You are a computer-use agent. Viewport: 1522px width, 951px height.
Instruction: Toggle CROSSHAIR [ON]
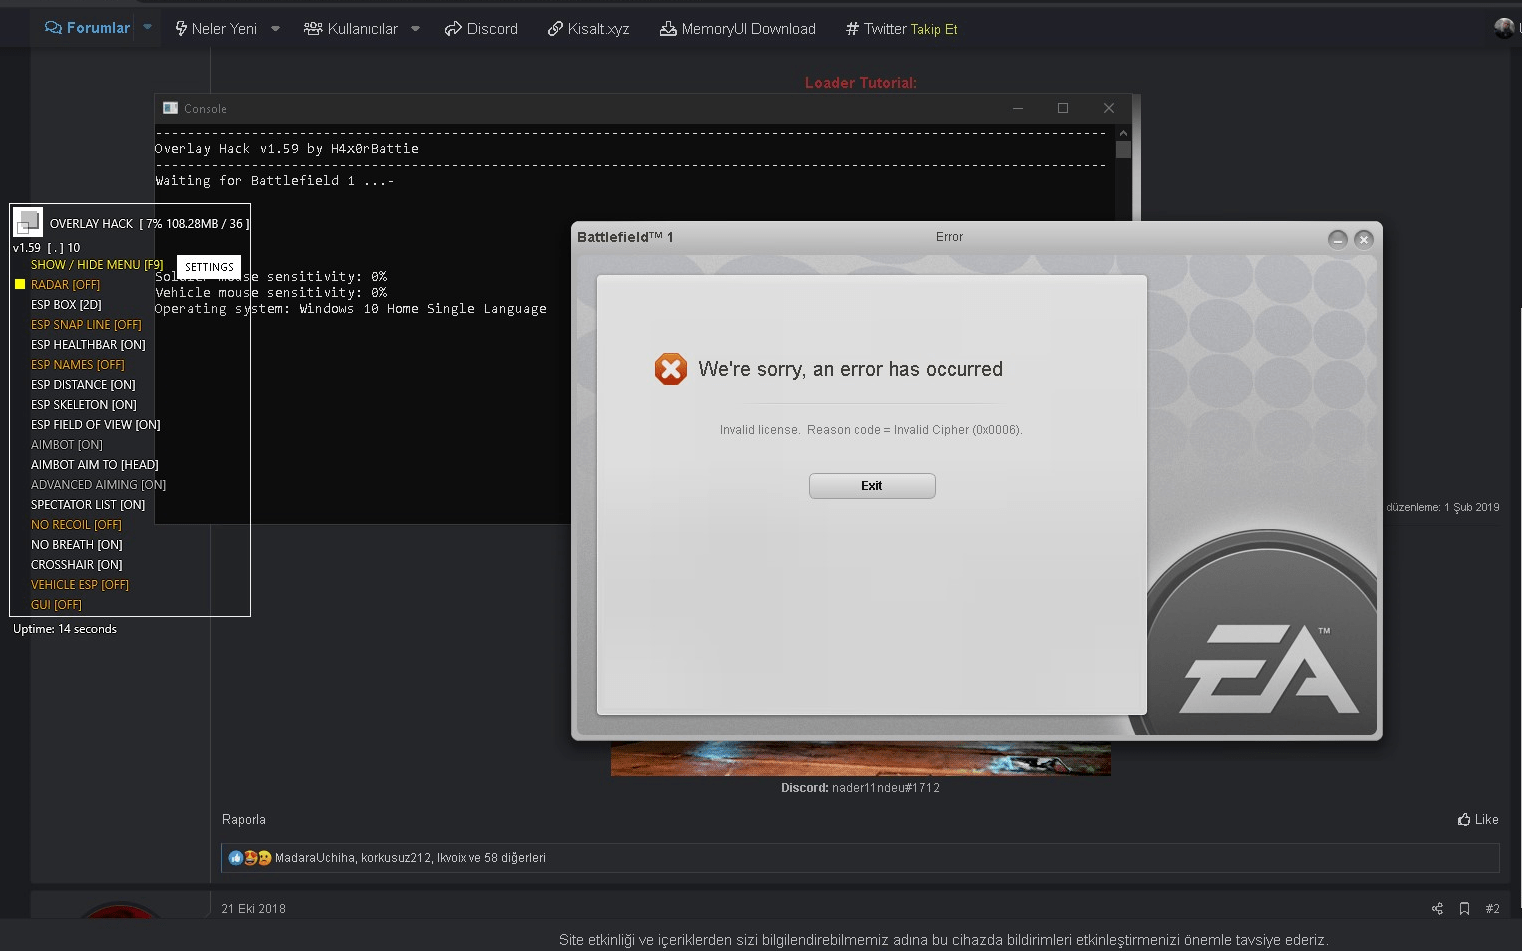tap(77, 565)
